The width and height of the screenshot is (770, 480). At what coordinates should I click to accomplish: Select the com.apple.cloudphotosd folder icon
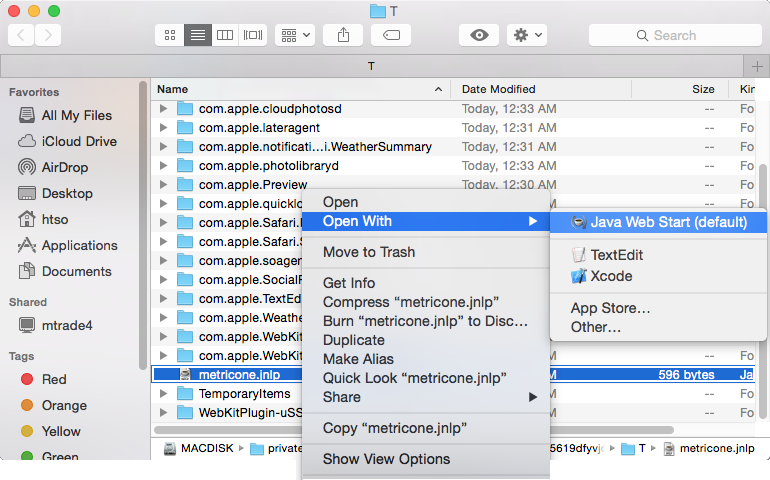[185, 109]
